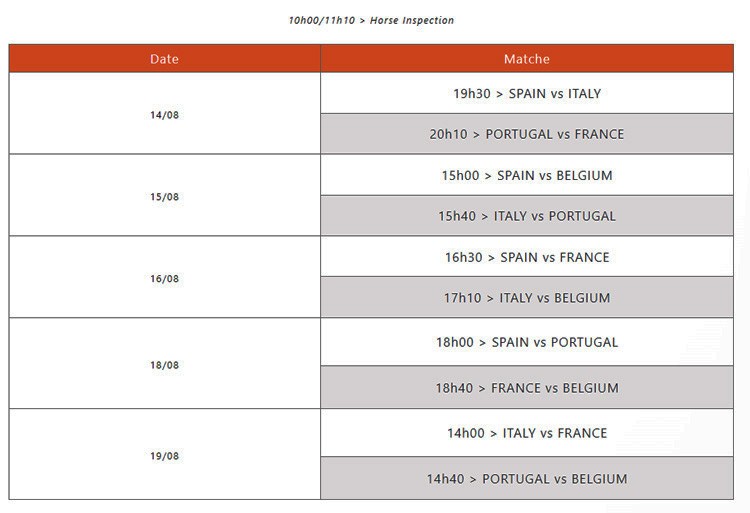750x513 pixels.
Task: Click the 16h30 SPAIN vs FRANCE row
Action: (526, 258)
